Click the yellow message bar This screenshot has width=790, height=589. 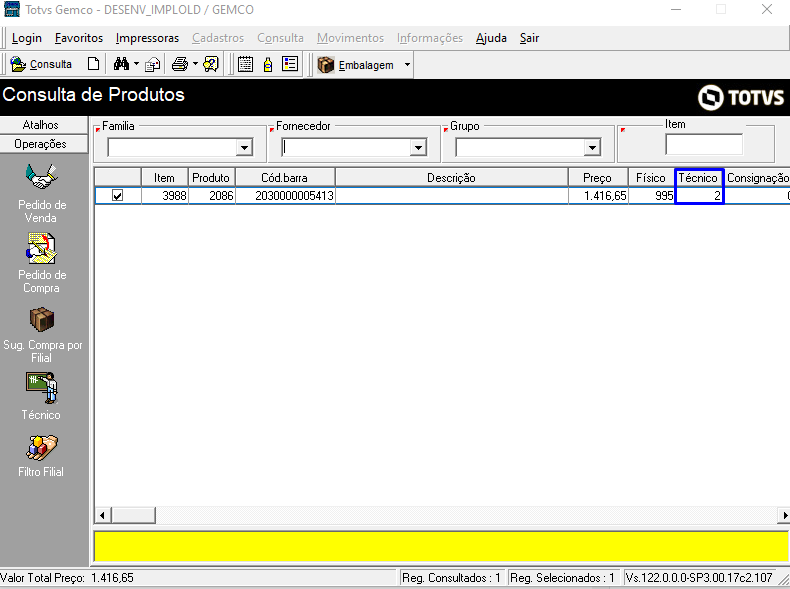click(441, 546)
